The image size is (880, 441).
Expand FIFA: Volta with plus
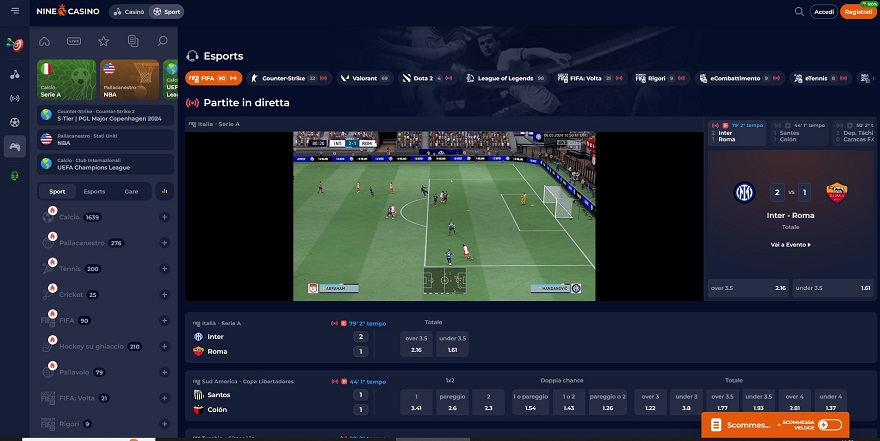(164, 398)
